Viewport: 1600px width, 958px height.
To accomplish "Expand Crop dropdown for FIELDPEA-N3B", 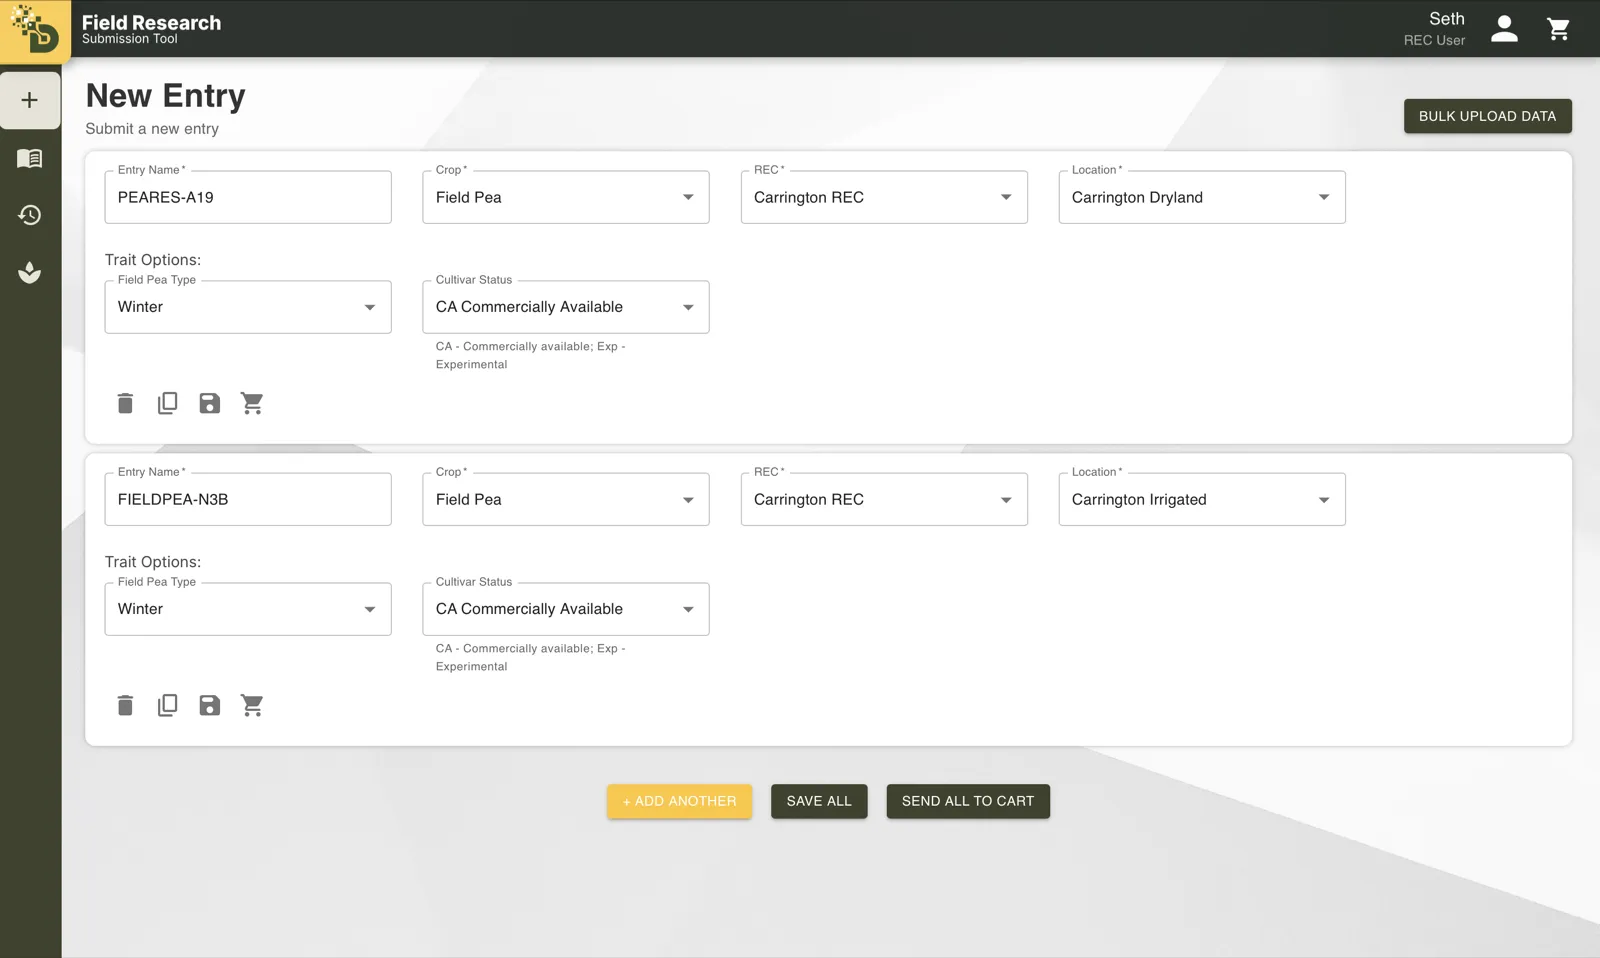I will (x=566, y=499).
